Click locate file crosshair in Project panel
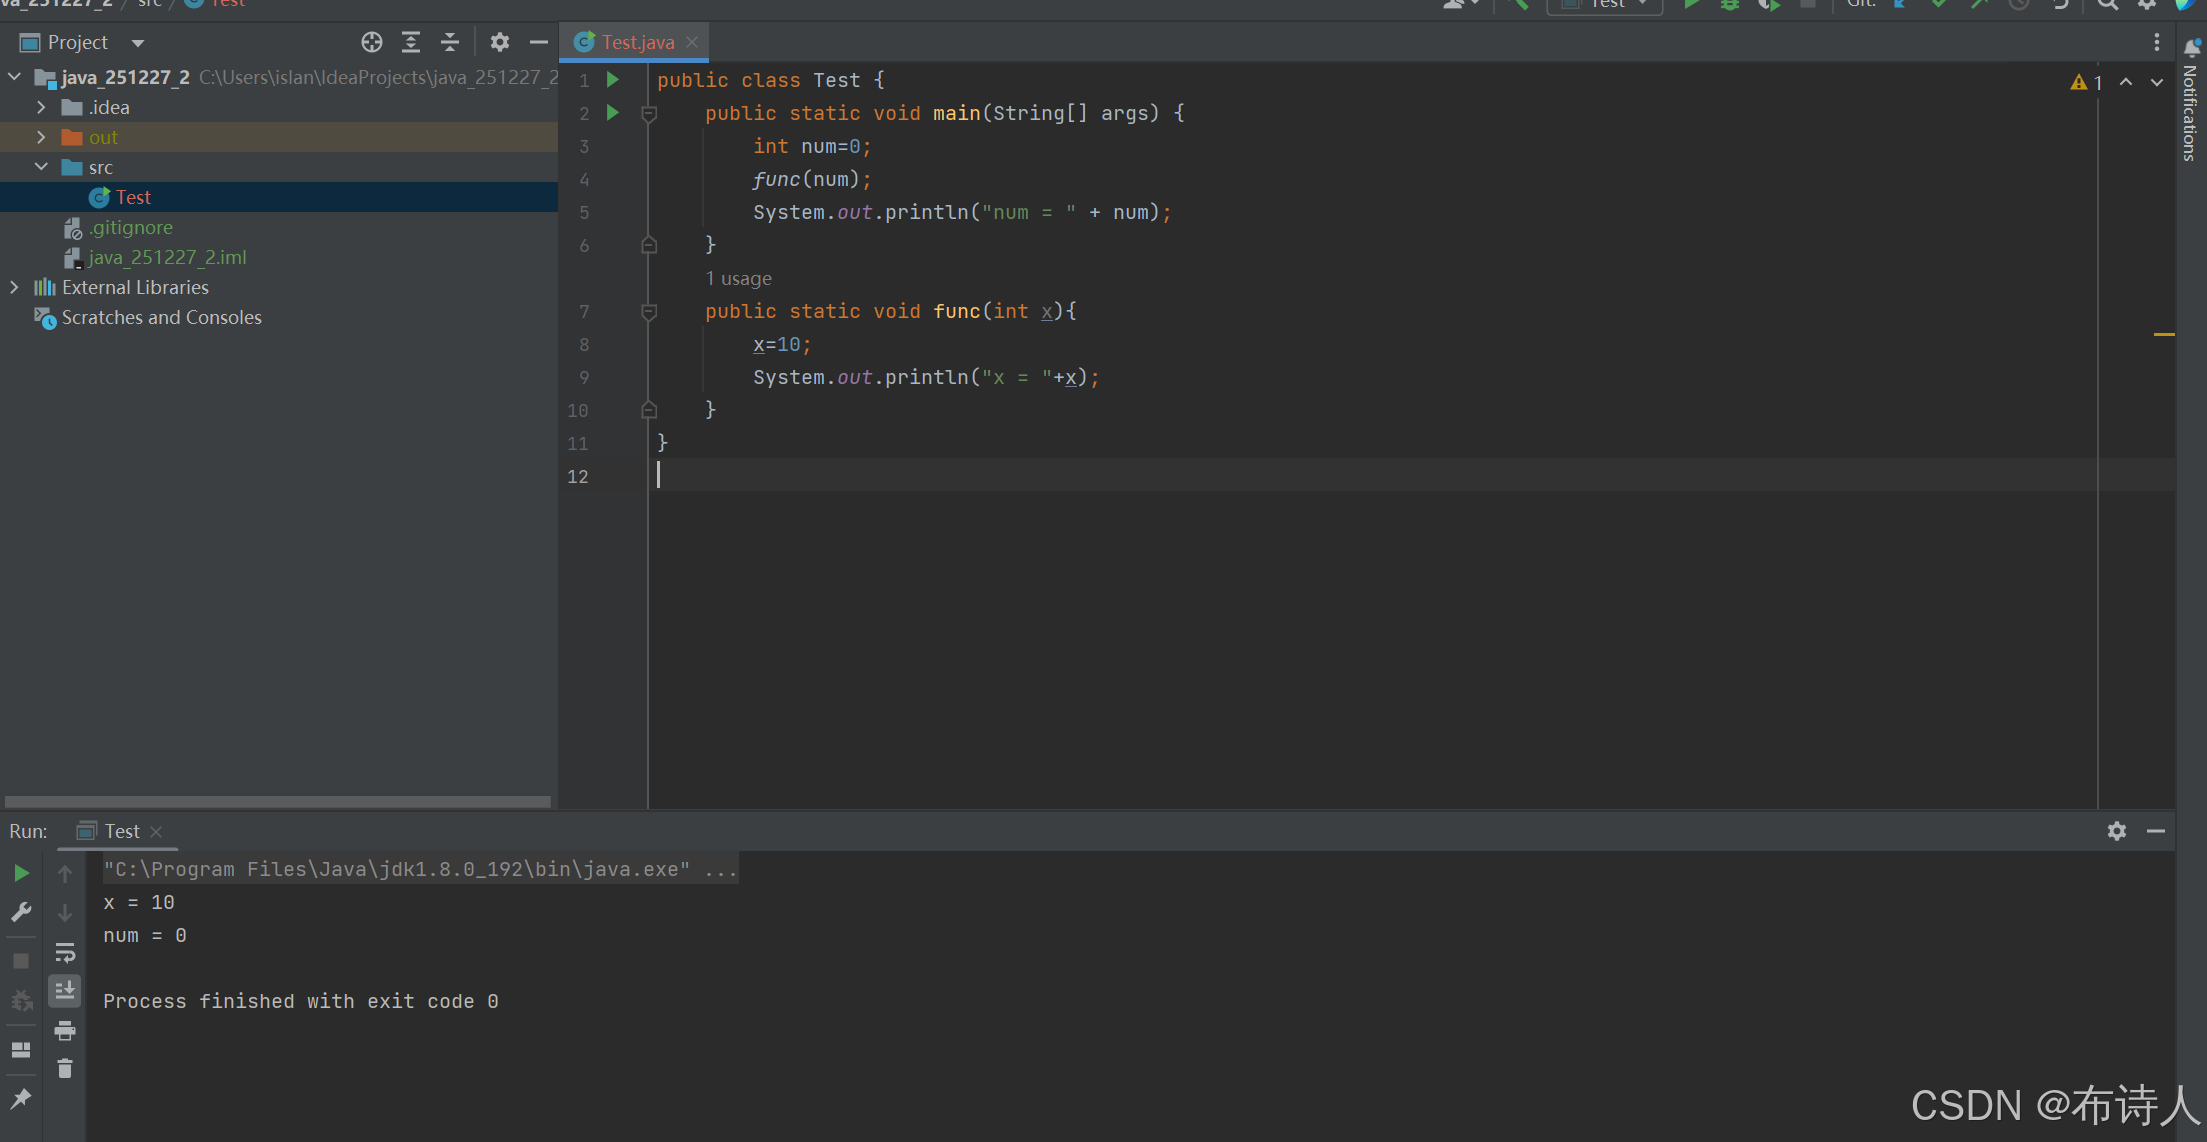The width and height of the screenshot is (2207, 1142). click(372, 42)
